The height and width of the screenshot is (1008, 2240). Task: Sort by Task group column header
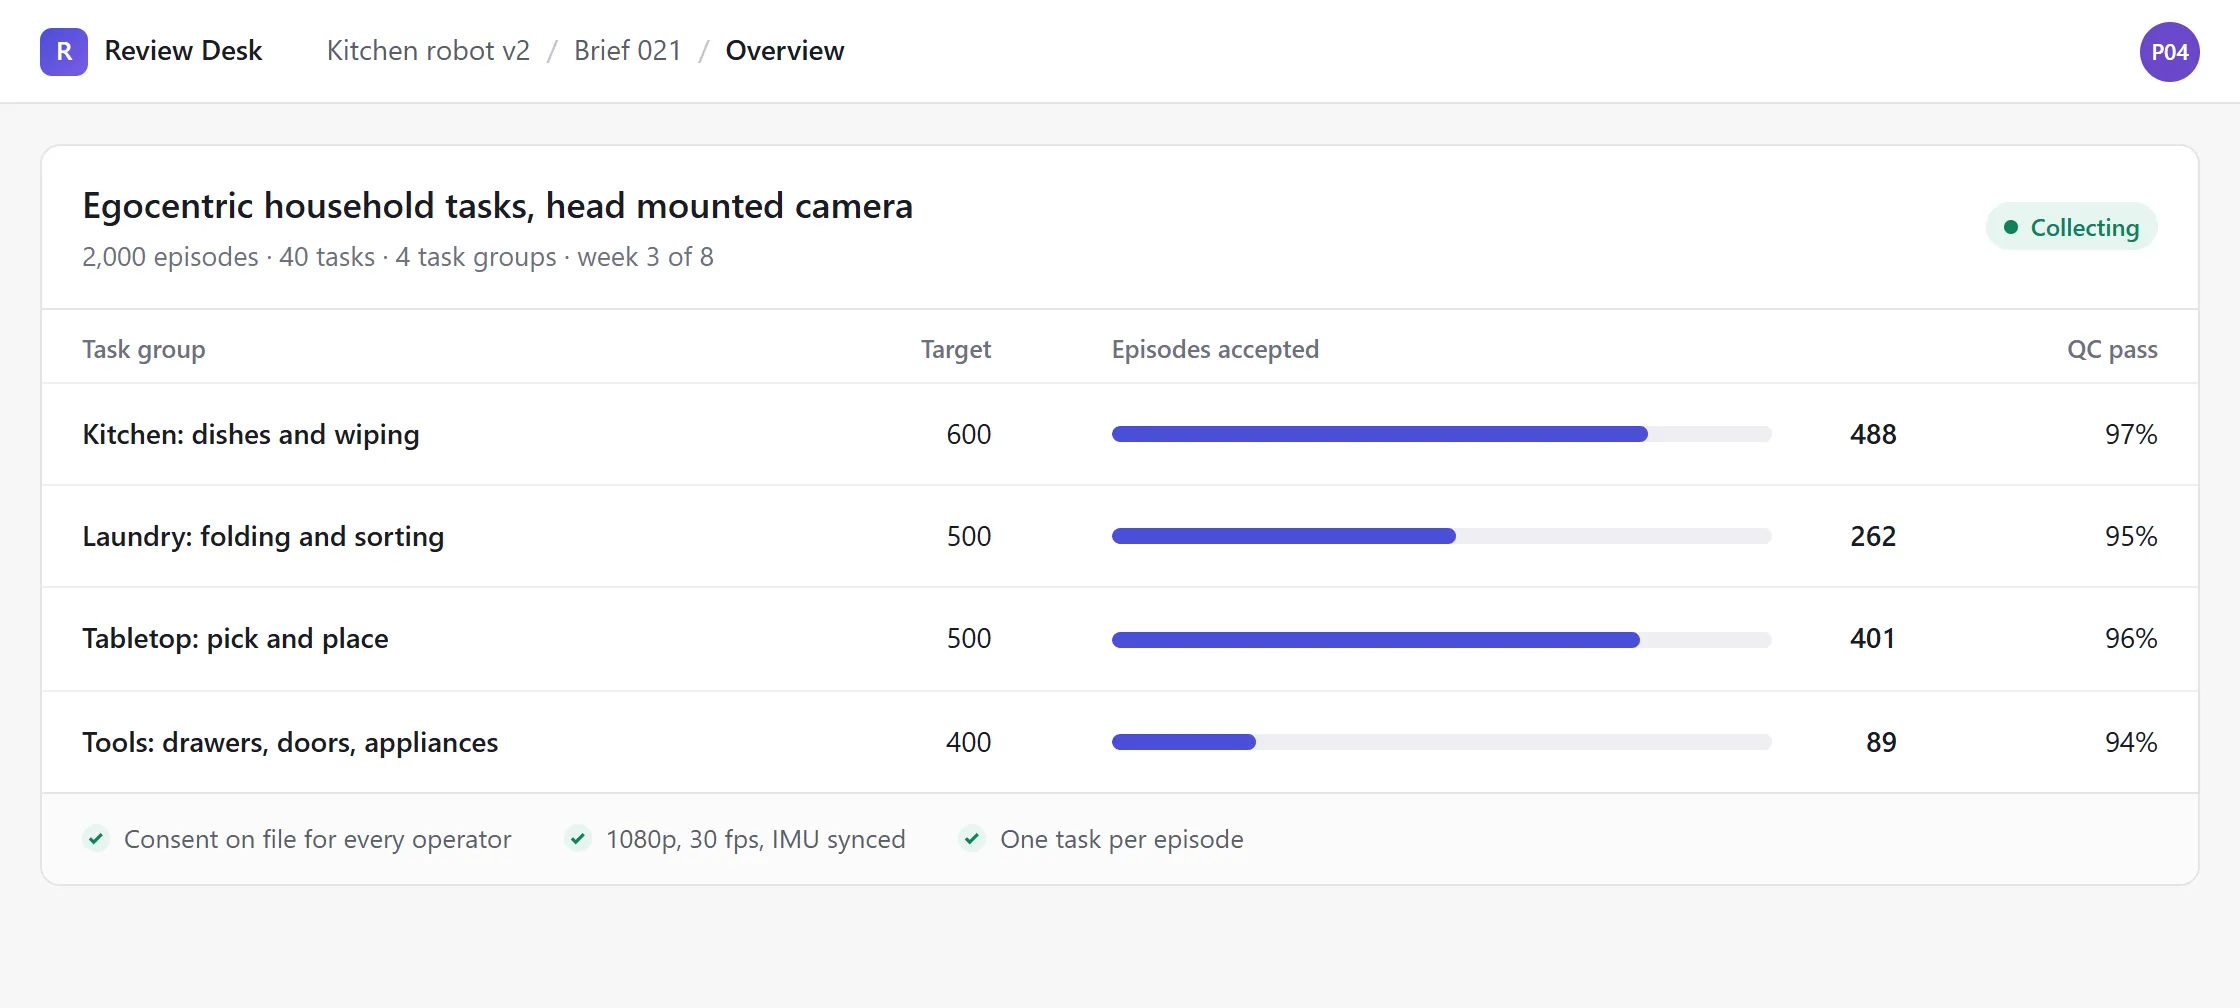(144, 349)
